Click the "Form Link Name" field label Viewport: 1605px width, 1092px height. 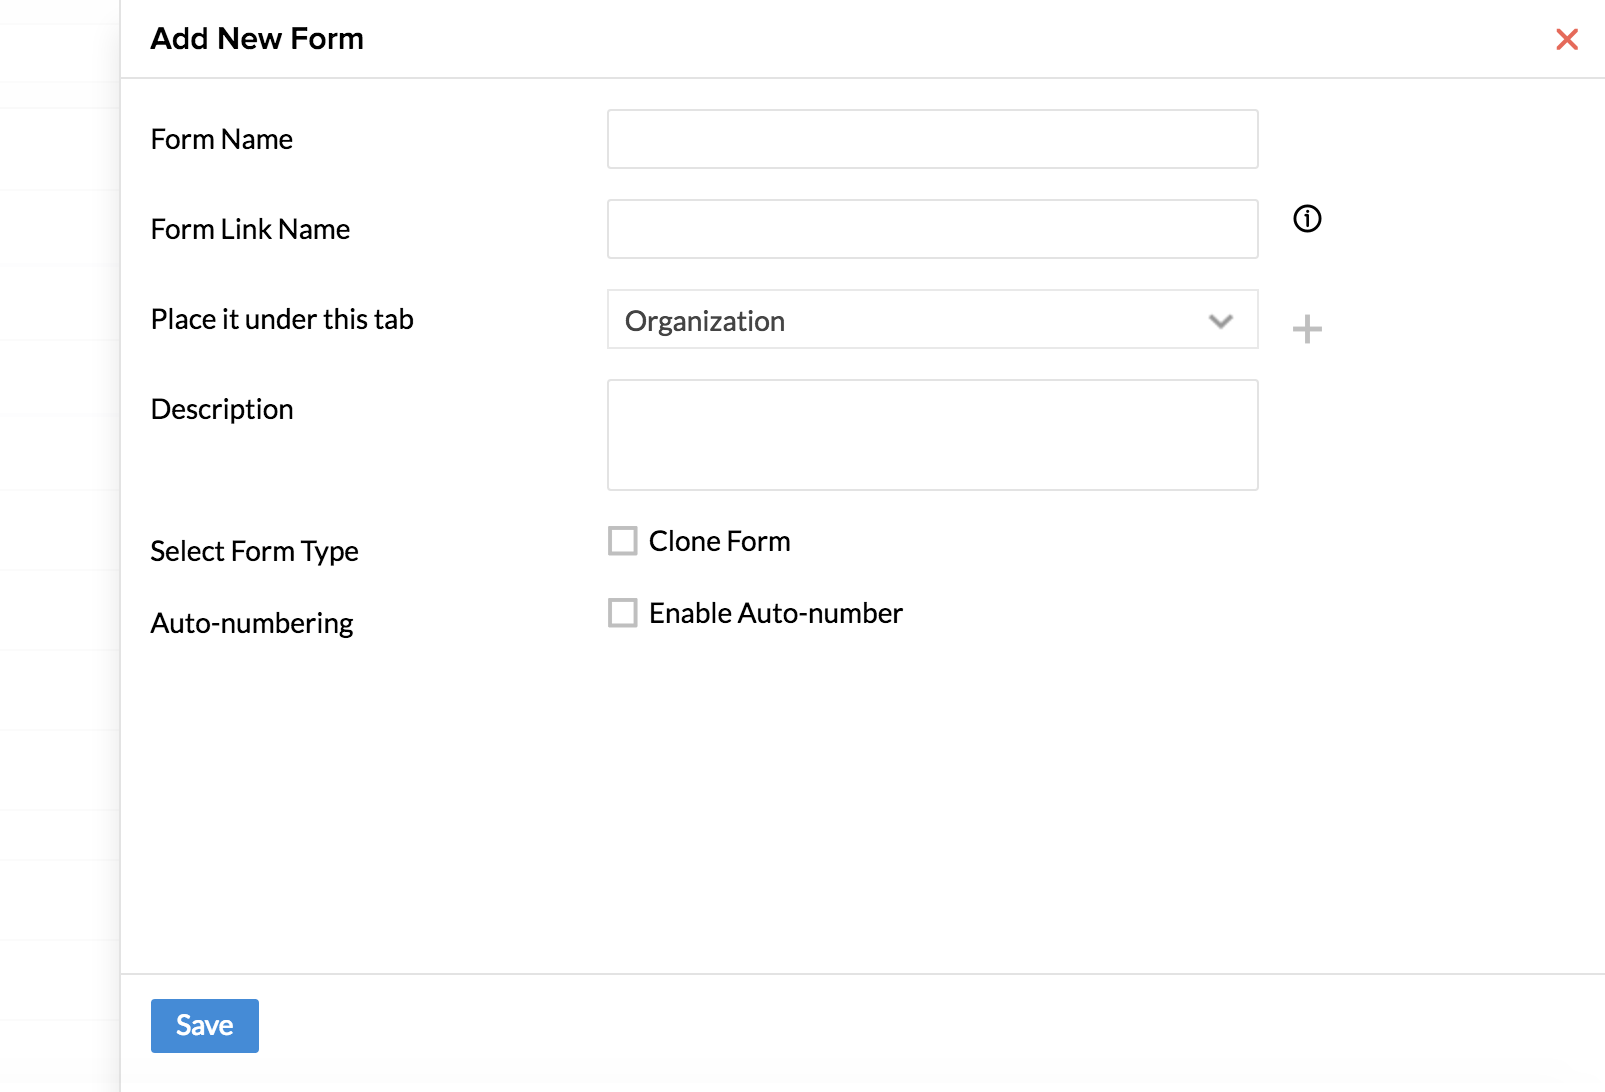(250, 229)
